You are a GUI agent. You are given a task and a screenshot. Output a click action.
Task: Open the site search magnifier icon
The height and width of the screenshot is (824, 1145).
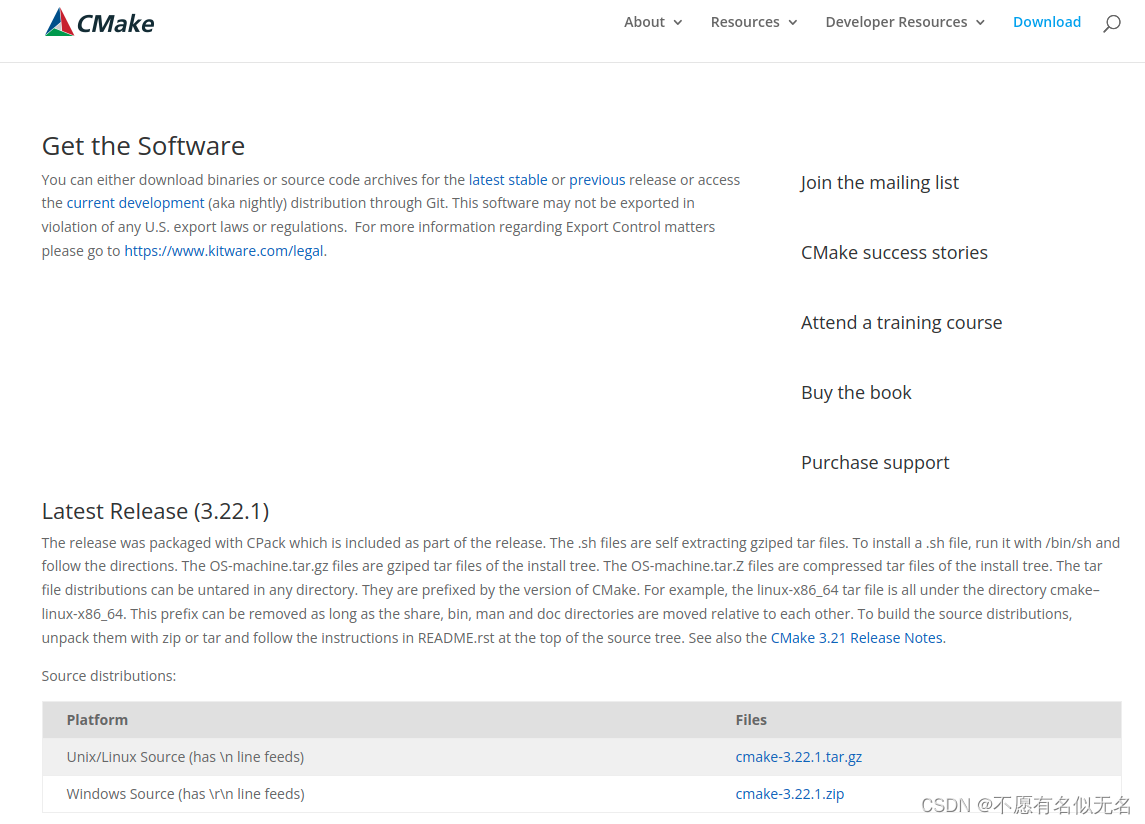1111,23
